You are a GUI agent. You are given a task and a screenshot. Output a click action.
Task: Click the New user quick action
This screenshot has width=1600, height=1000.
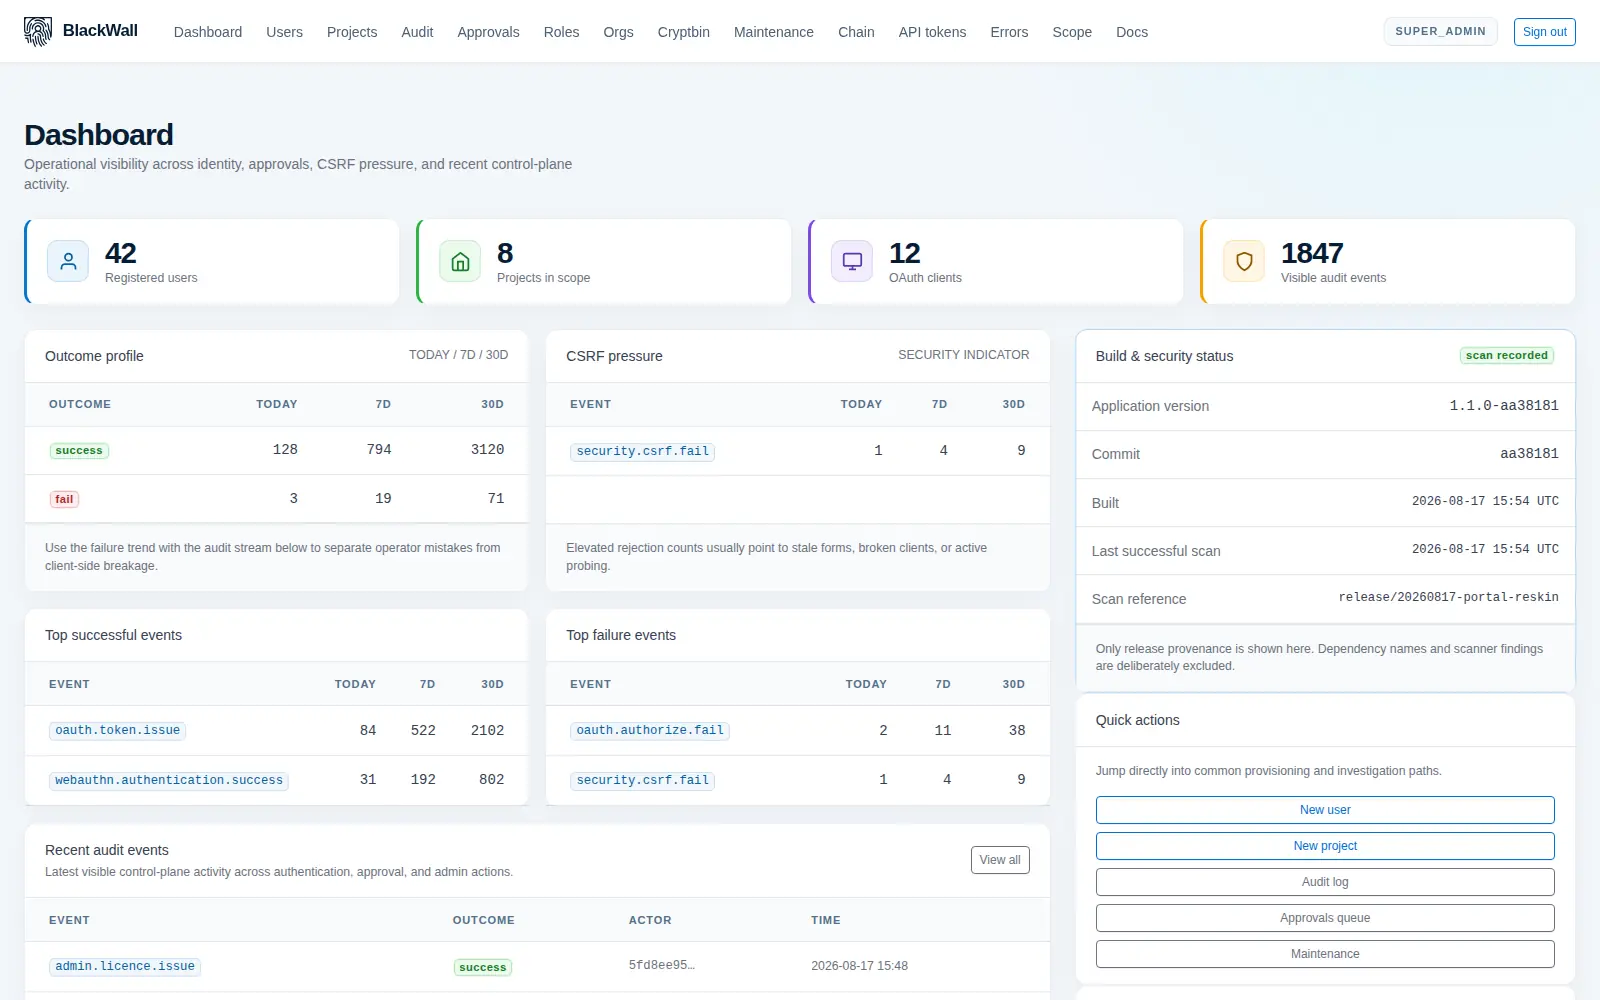[x=1325, y=810]
